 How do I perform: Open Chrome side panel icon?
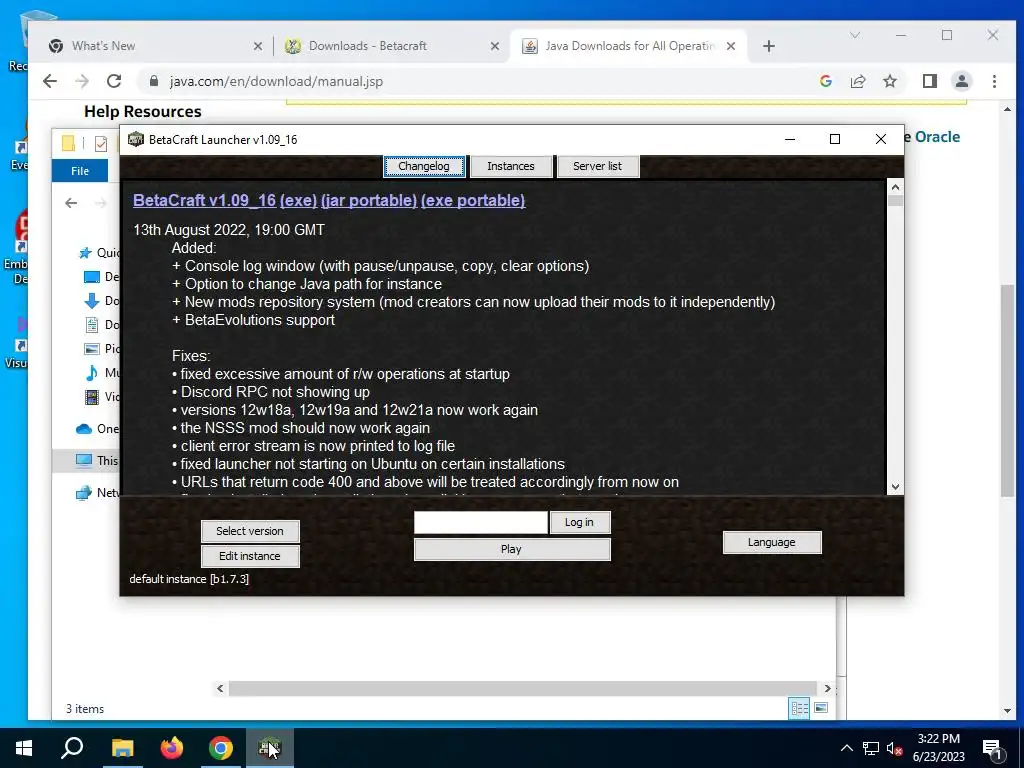(929, 81)
